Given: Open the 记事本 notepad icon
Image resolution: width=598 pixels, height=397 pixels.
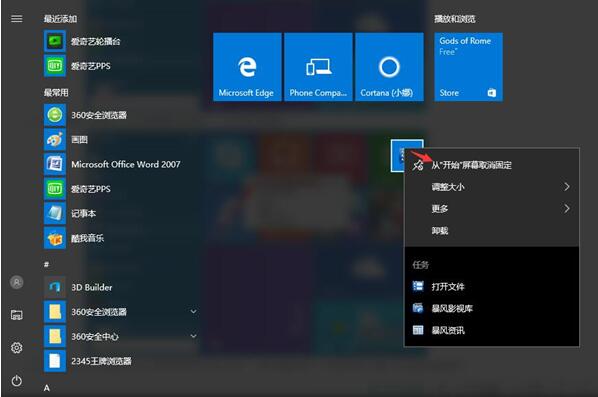Looking at the screenshot, I should point(55,213).
